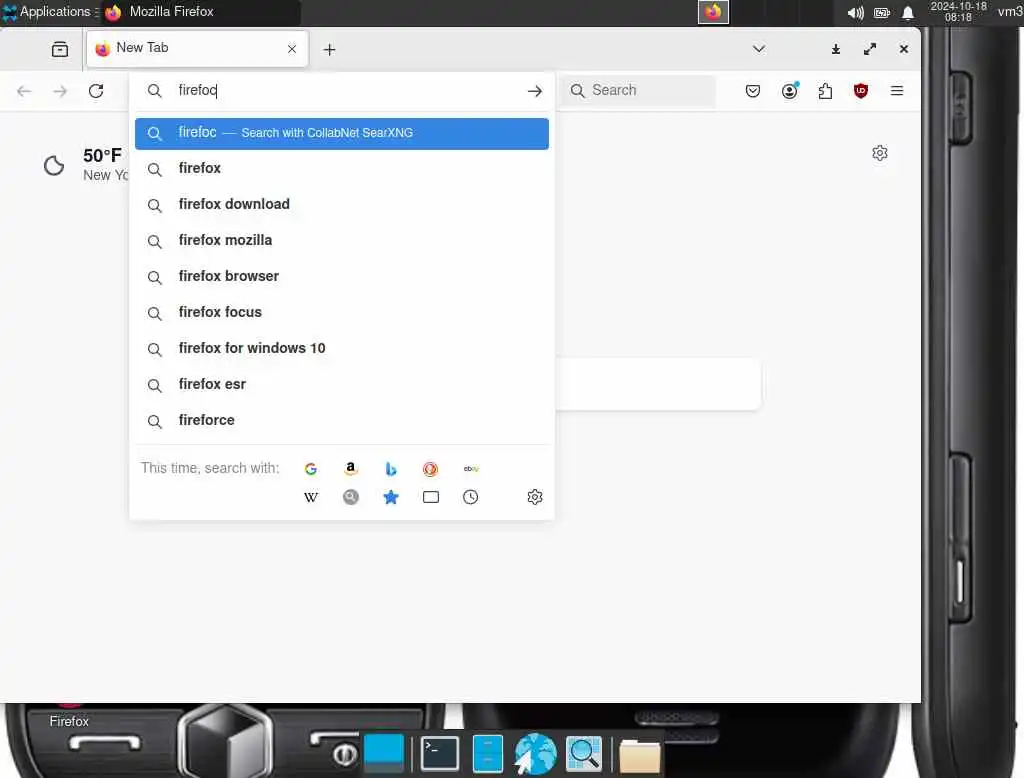Screen dimensions: 1024x778
Task: Search this time with Google
Action: 311,469
